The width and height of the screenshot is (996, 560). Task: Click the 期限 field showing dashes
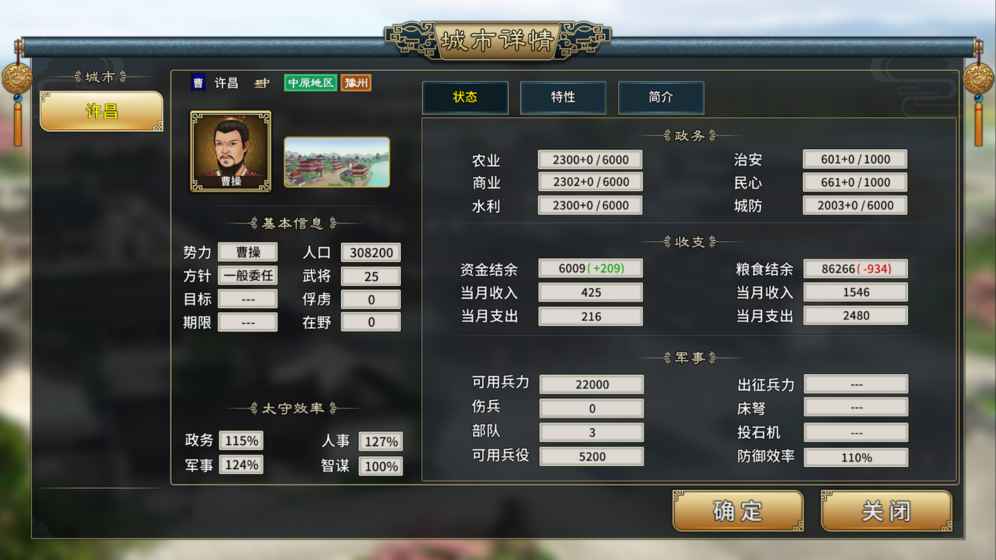tap(248, 323)
